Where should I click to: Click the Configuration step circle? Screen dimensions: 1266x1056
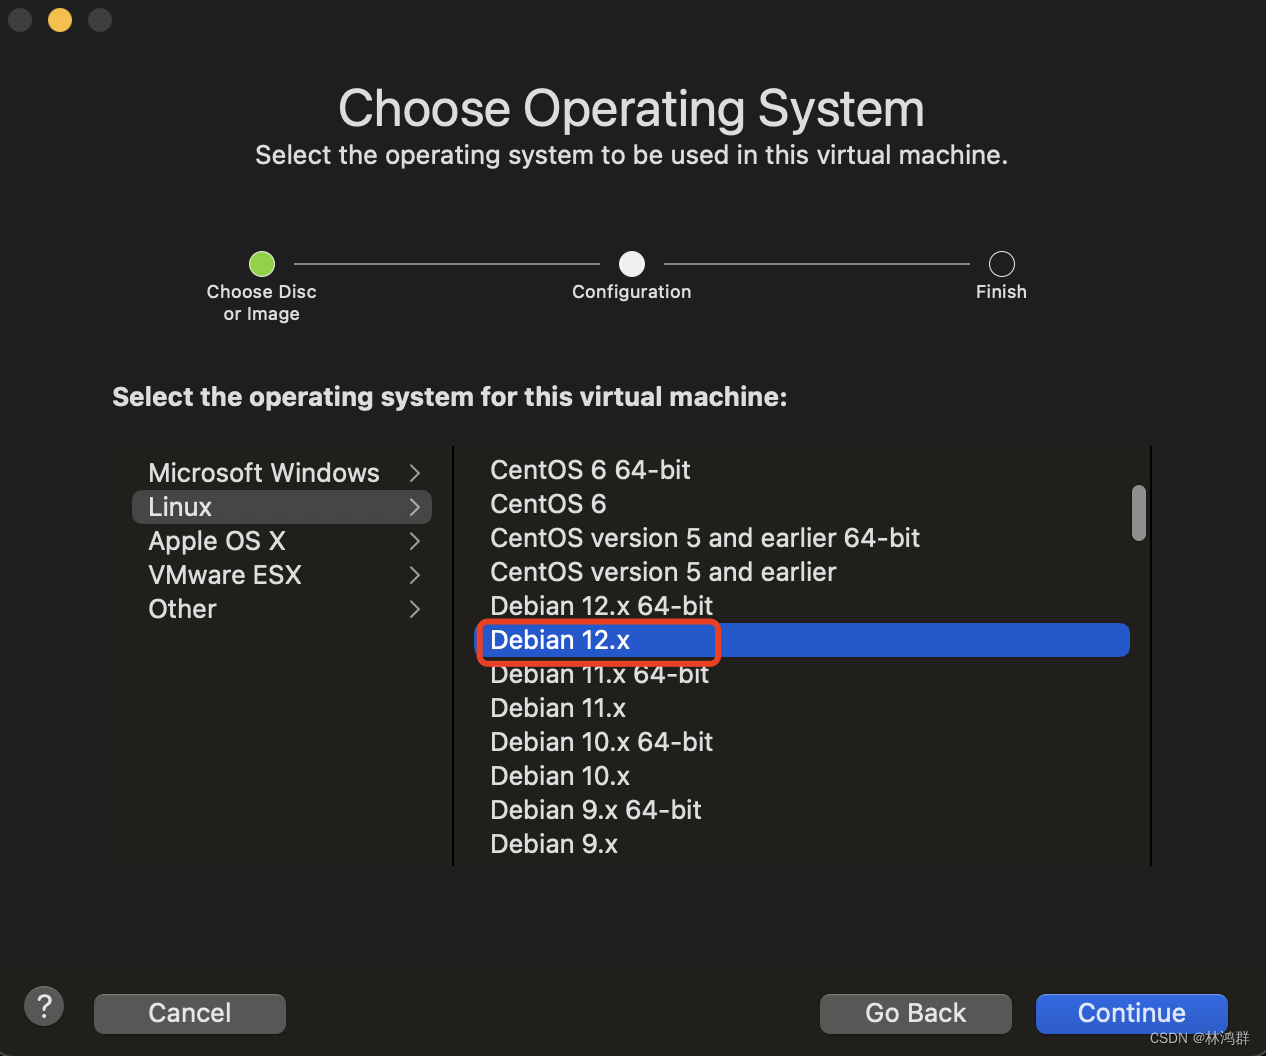[x=632, y=264]
